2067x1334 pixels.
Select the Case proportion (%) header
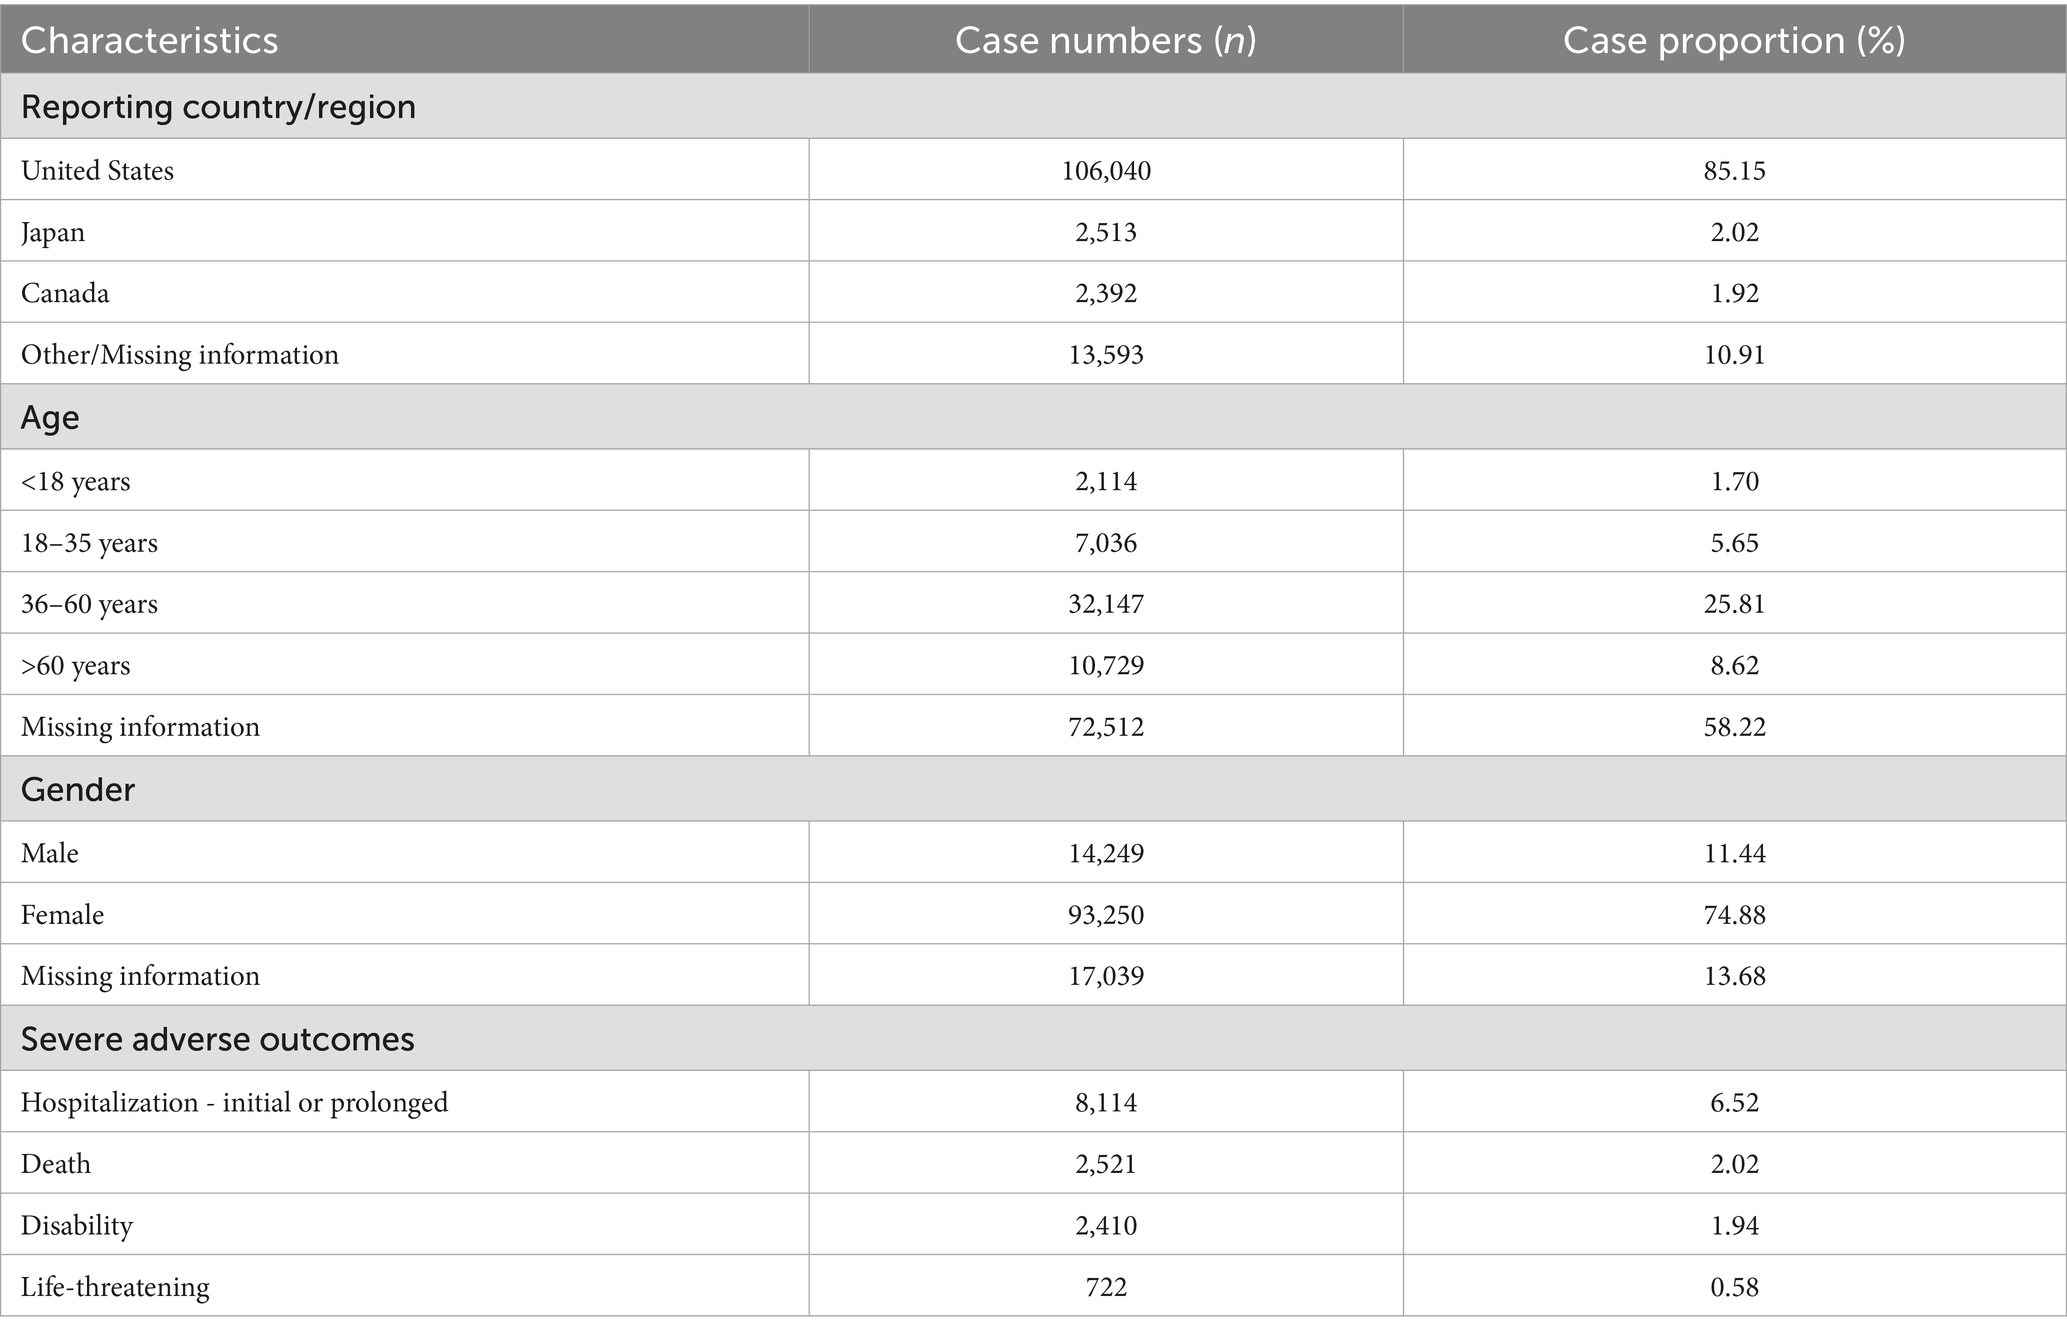point(1734,40)
